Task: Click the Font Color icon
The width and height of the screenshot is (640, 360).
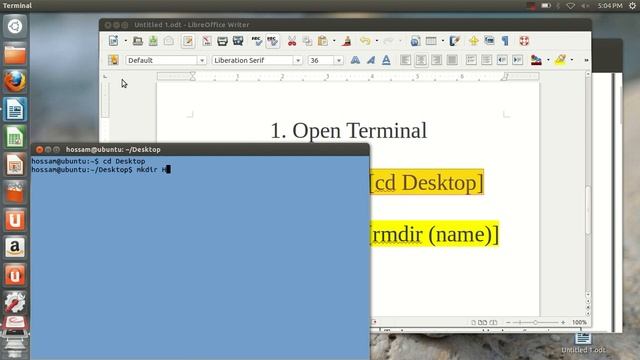Action: click(x=536, y=60)
